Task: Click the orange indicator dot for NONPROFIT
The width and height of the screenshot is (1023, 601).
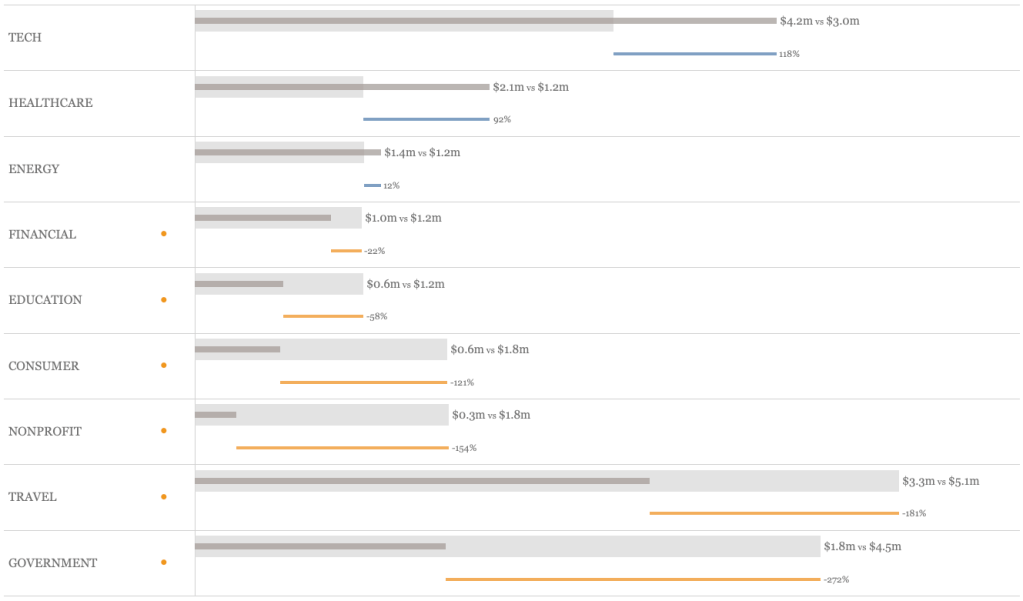Action: (164, 431)
